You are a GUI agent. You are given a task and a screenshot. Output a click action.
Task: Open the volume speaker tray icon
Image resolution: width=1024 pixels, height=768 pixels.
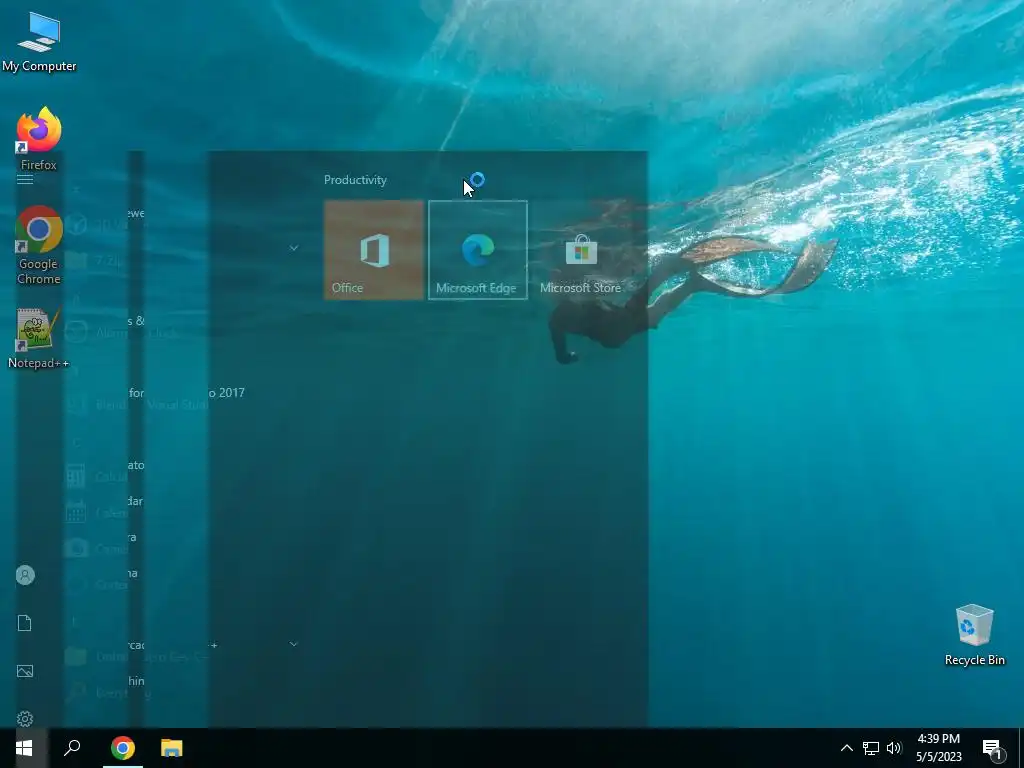coord(894,748)
